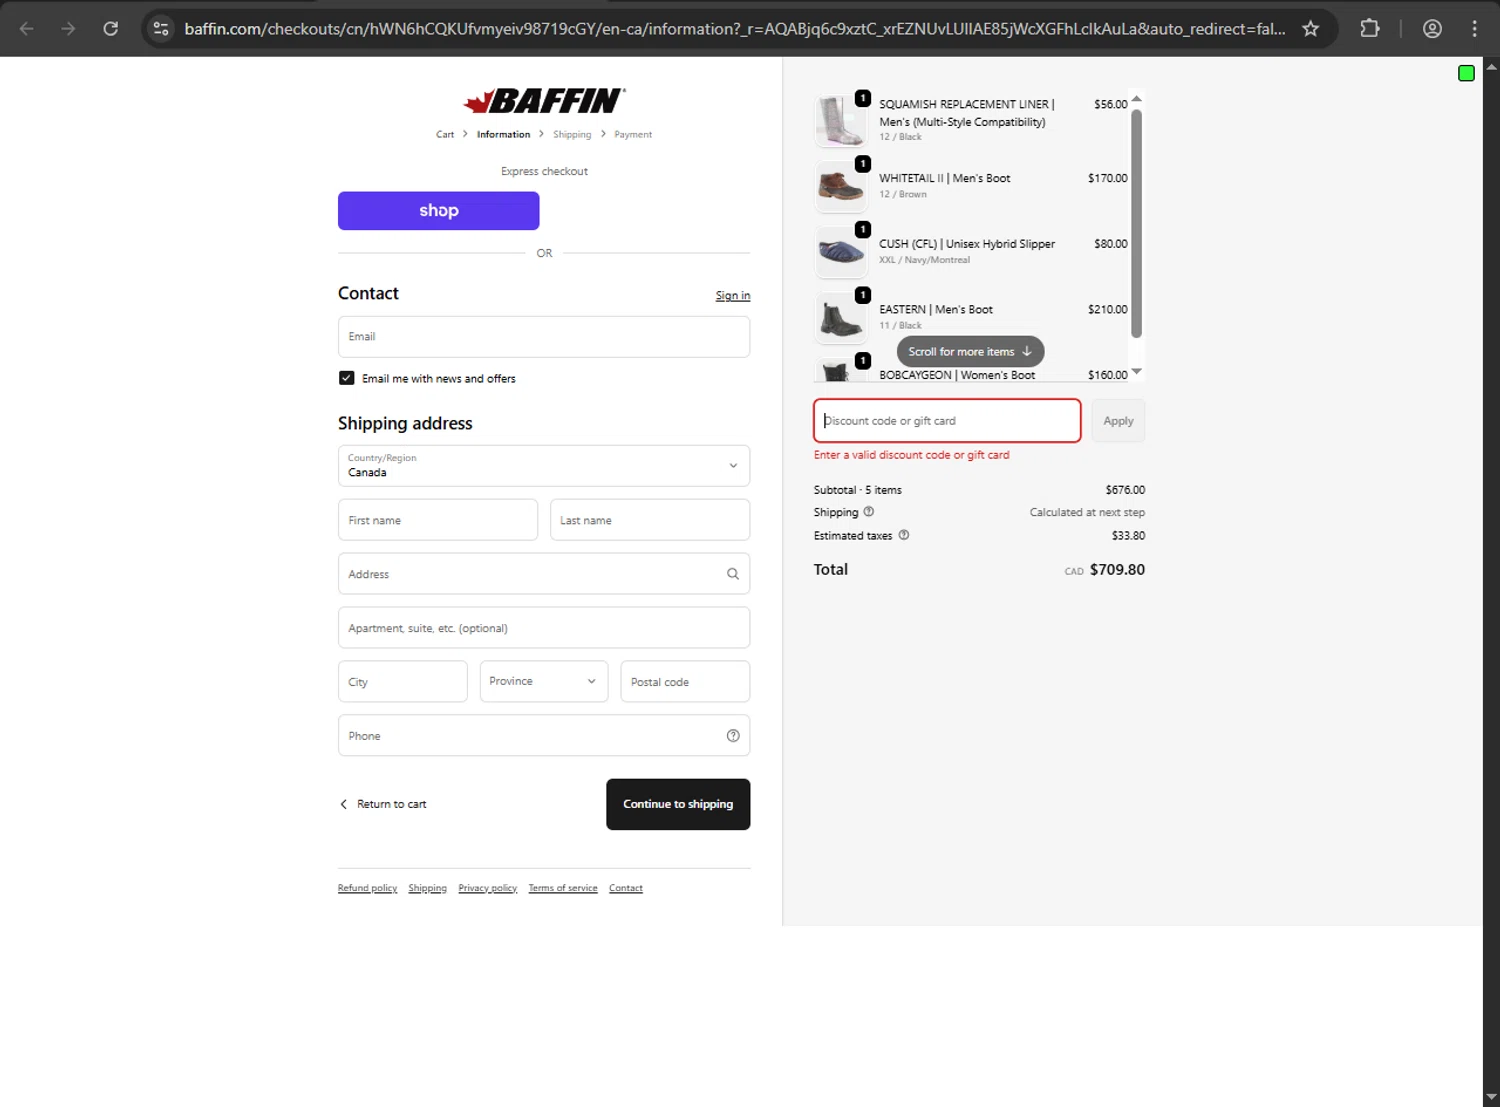The width and height of the screenshot is (1500, 1107).
Task: Click the Information breadcrumb
Action: 503,134
